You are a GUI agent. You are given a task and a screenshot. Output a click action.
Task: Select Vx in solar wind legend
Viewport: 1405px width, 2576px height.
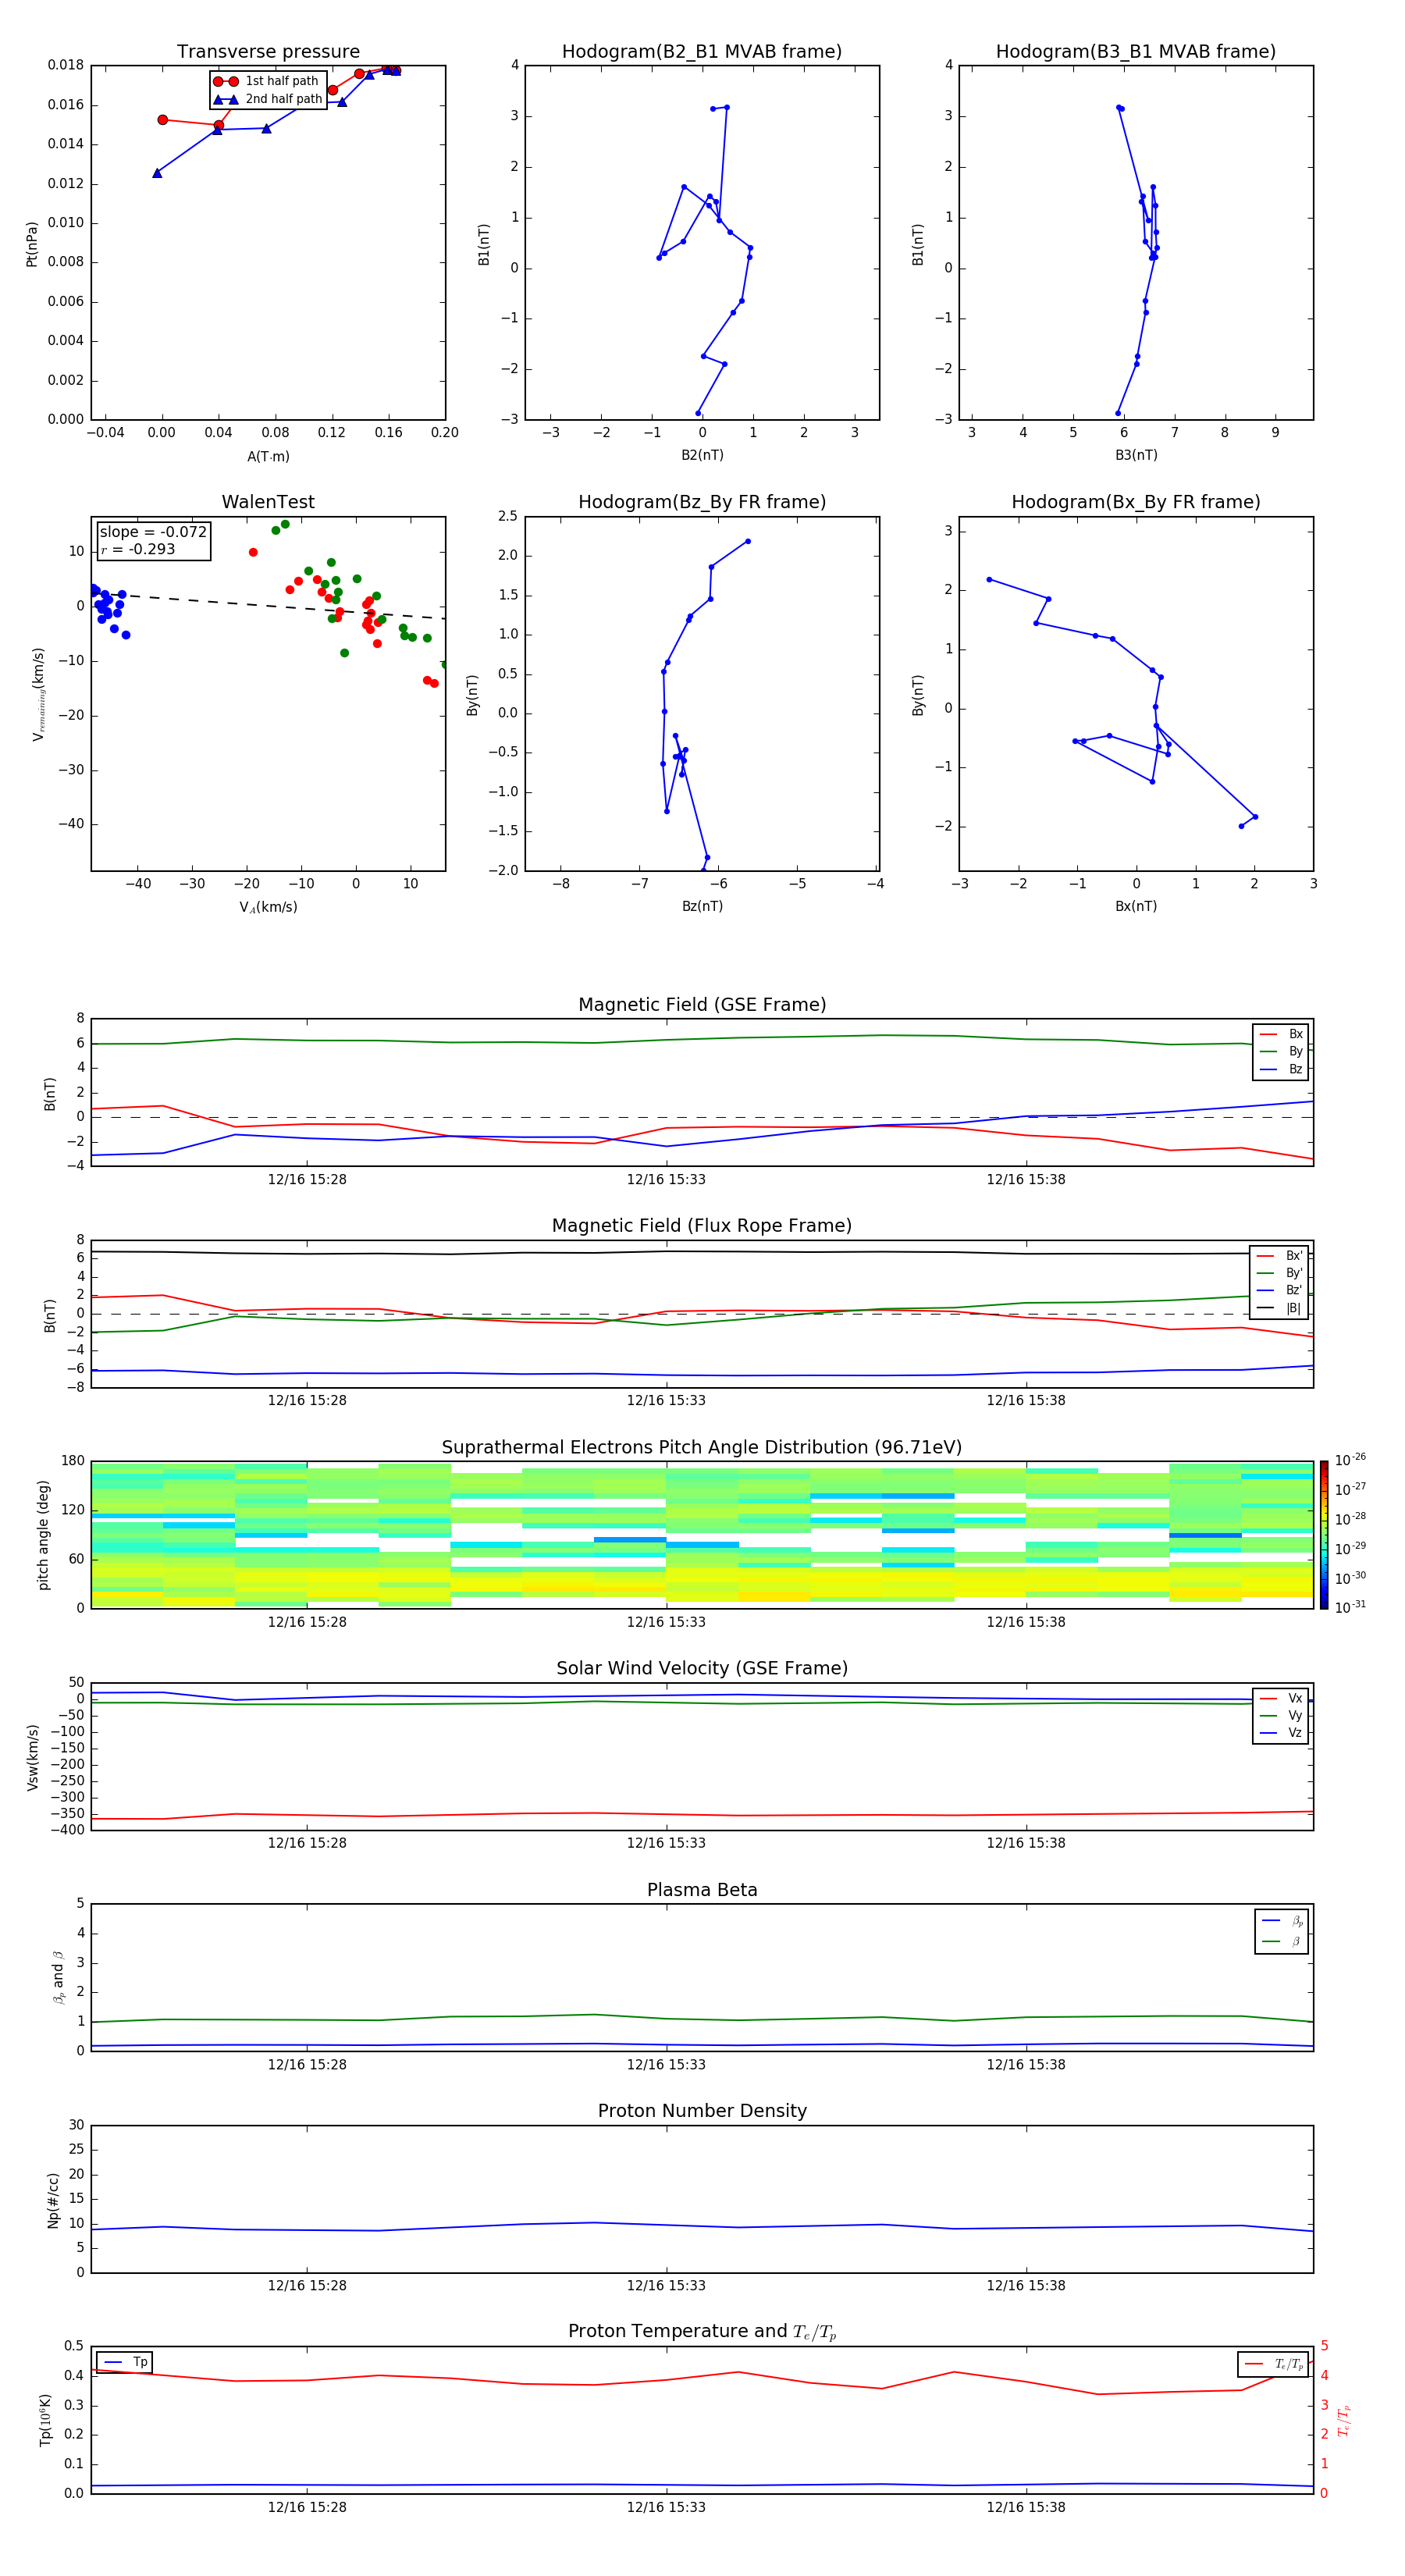(x=1281, y=1698)
